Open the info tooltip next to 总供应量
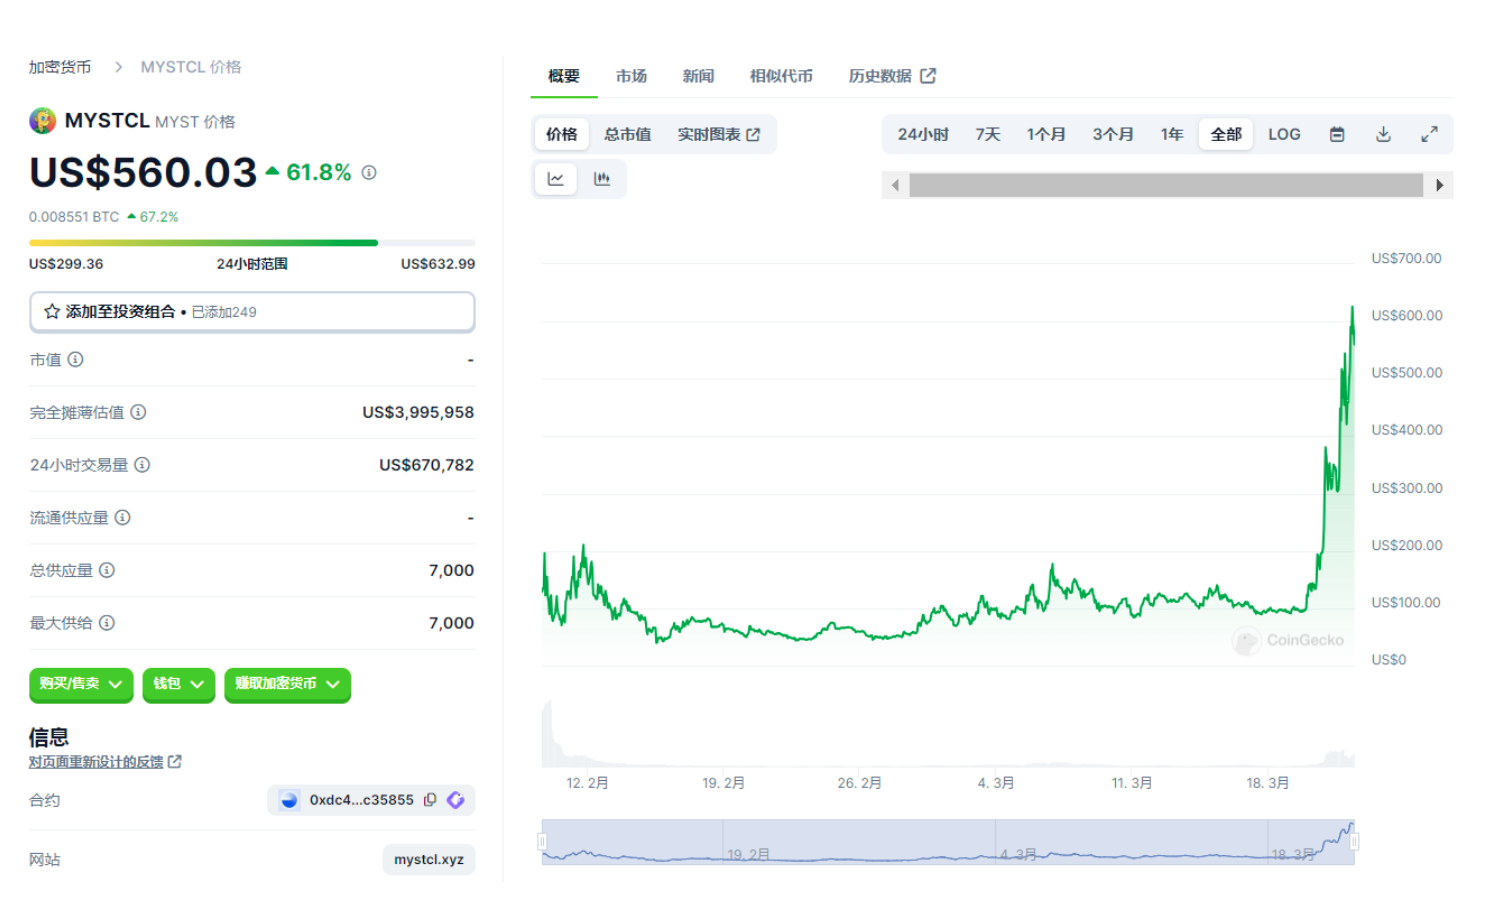The image size is (1506, 916). pos(107,570)
